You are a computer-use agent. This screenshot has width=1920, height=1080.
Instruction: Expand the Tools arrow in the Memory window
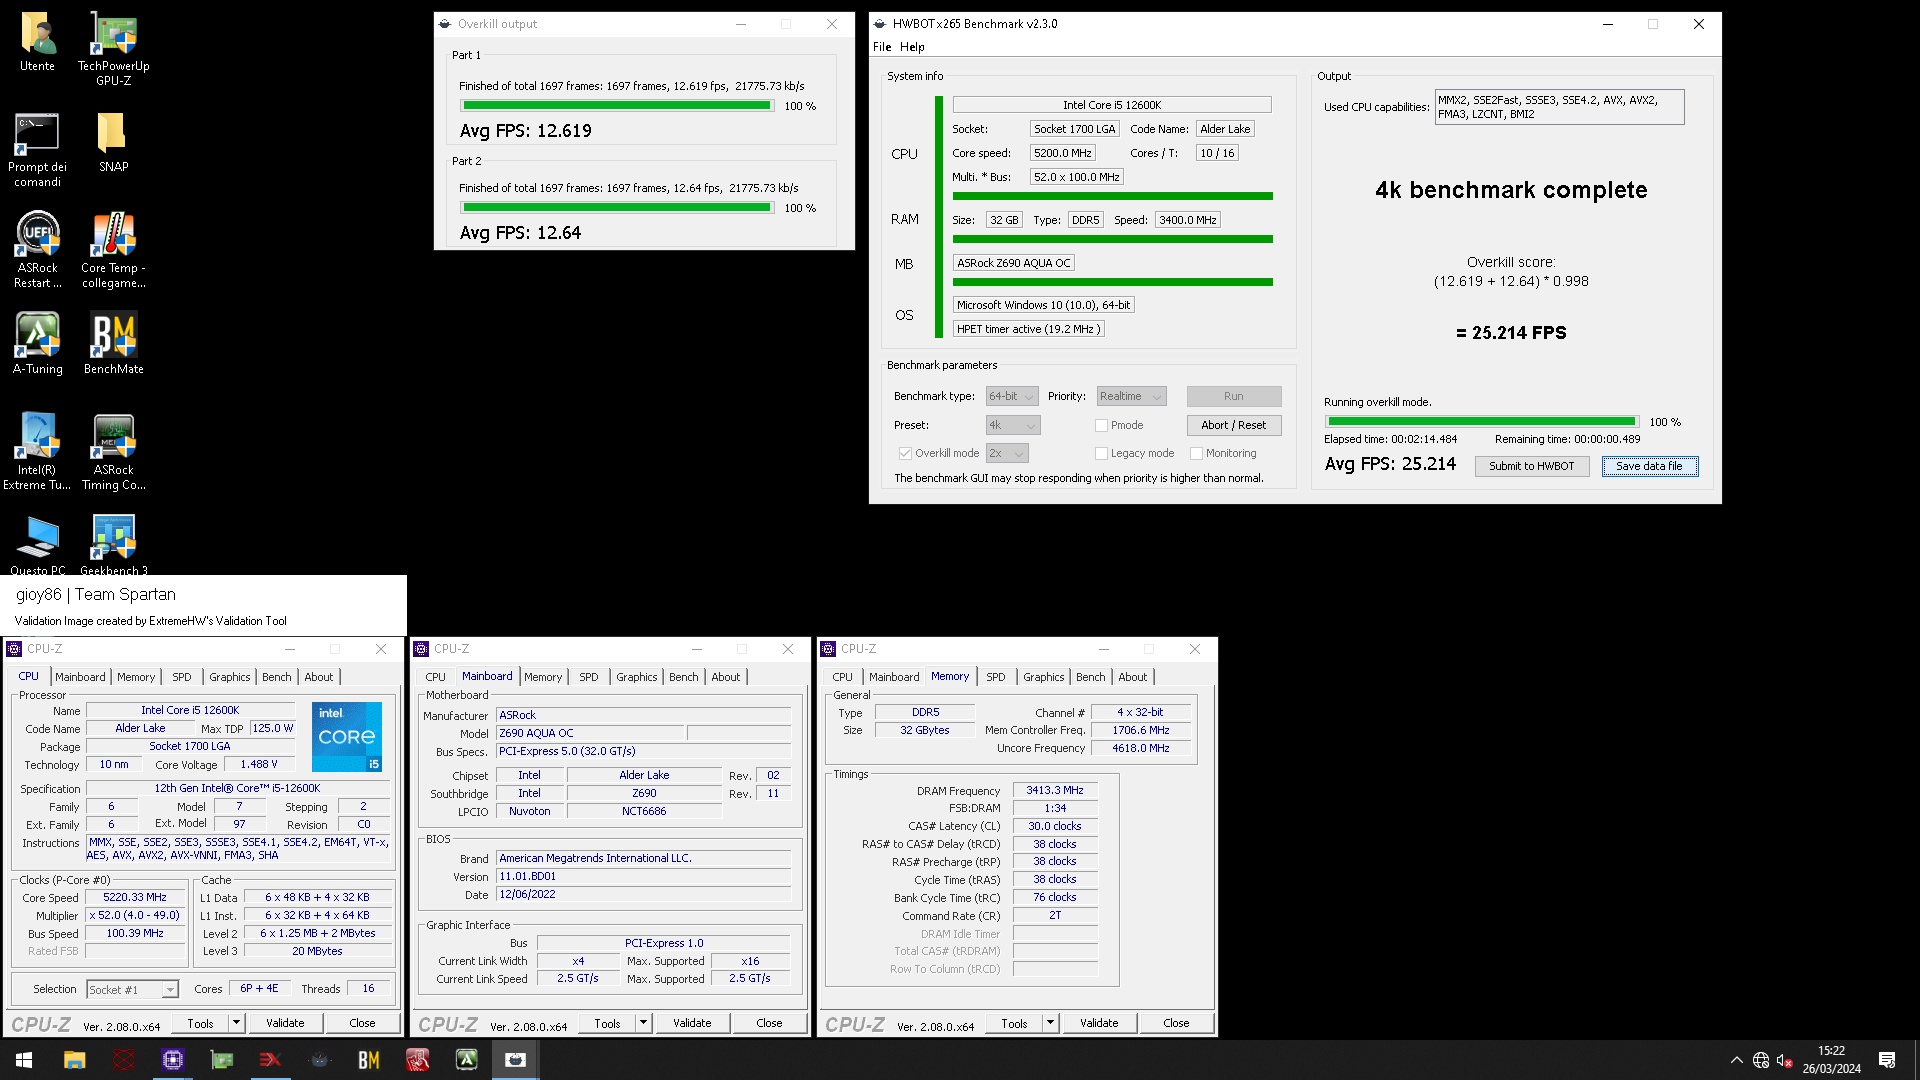tap(1051, 1023)
